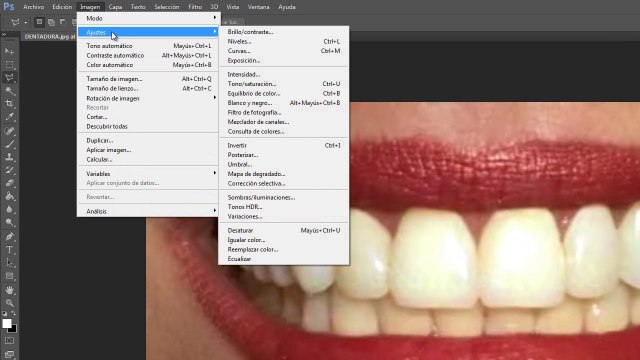
Task: Change the screen mode
Action: tap(9, 354)
